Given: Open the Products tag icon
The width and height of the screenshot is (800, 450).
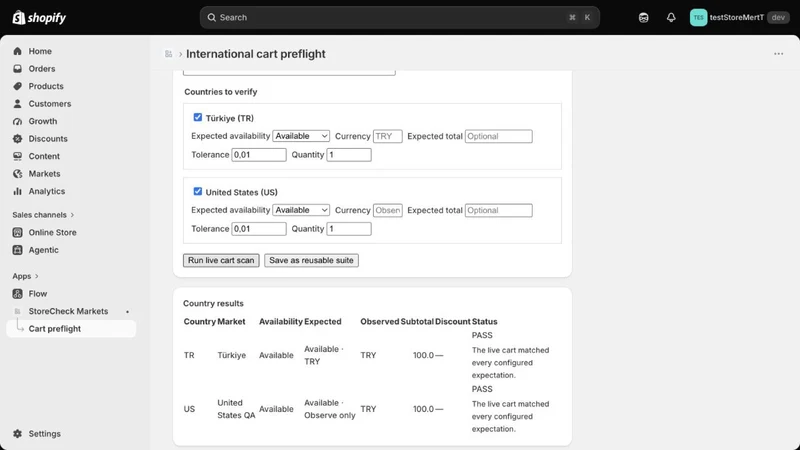Looking at the screenshot, I should tap(17, 86).
